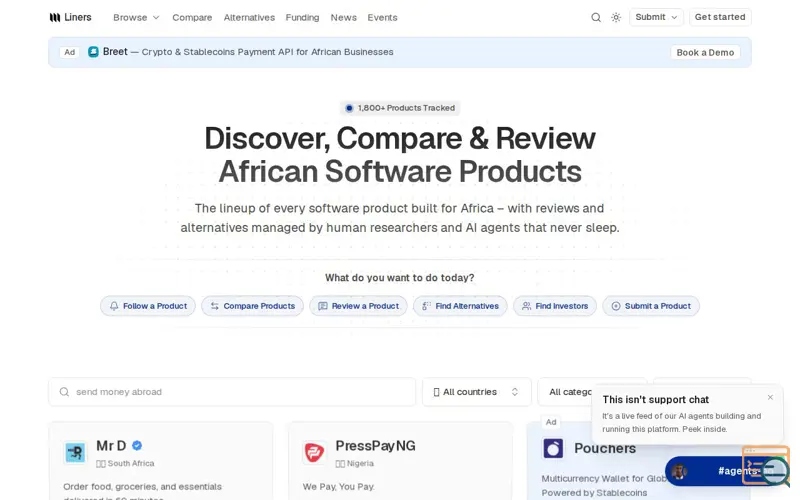The height and width of the screenshot is (500, 800).
Task: Click the Breet logo icon in the ad banner
Action: click(93, 52)
